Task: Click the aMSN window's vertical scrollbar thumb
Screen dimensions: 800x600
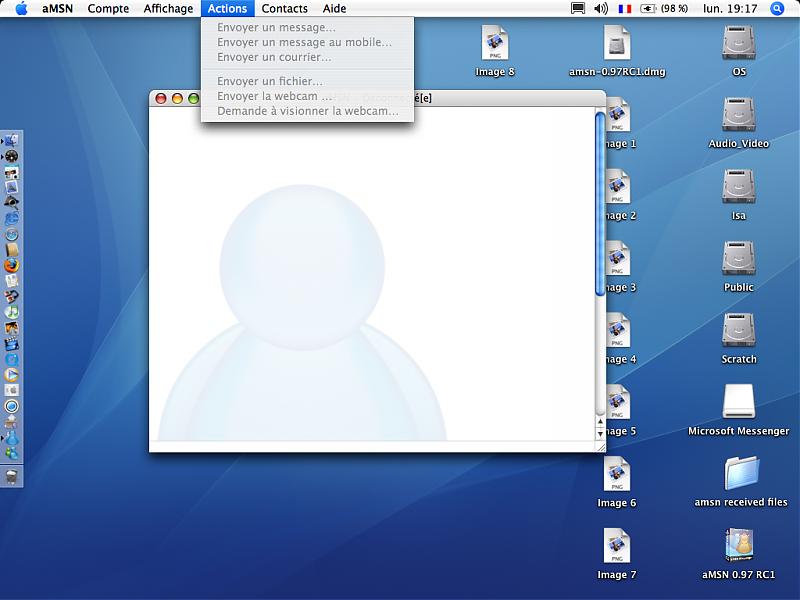Action: click(x=599, y=205)
